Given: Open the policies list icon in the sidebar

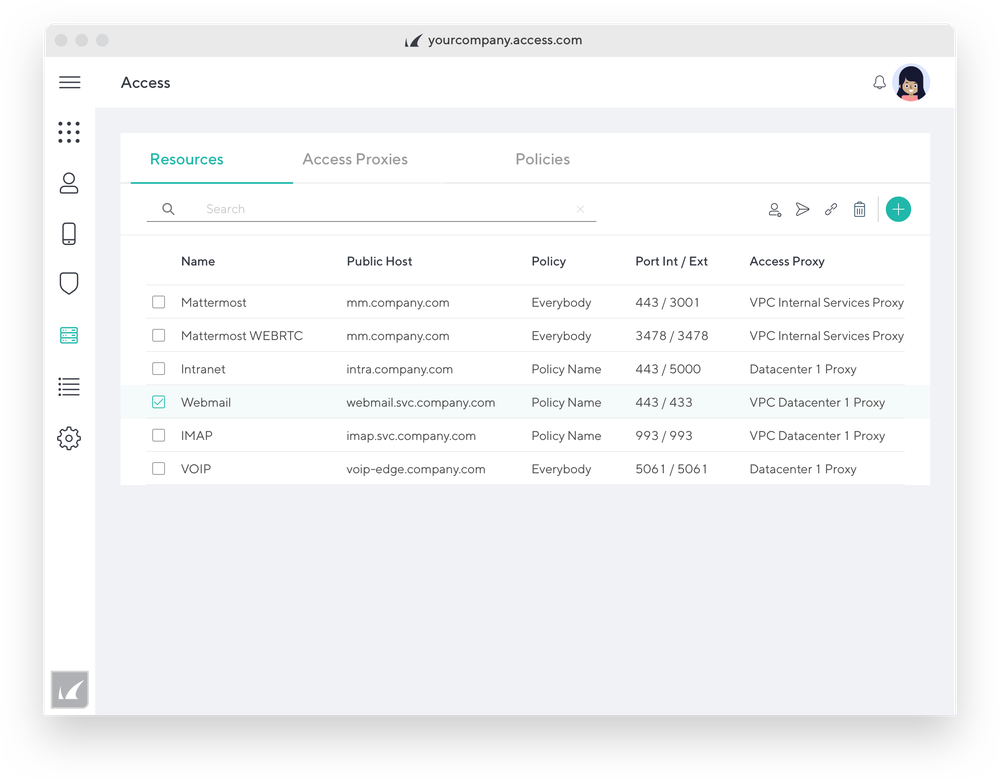Looking at the screenshot, I should click(69, 387).
